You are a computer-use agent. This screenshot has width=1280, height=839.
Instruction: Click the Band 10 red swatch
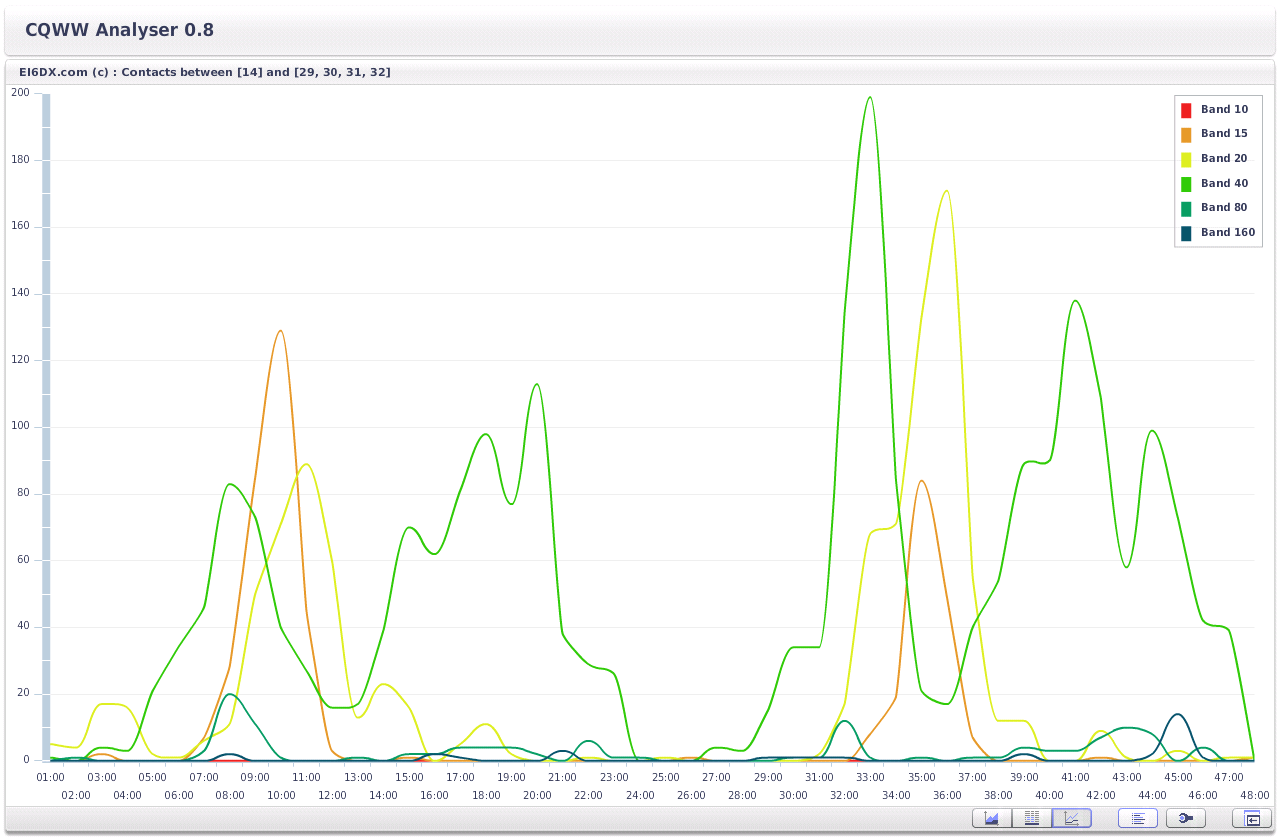pos(1186,110)
